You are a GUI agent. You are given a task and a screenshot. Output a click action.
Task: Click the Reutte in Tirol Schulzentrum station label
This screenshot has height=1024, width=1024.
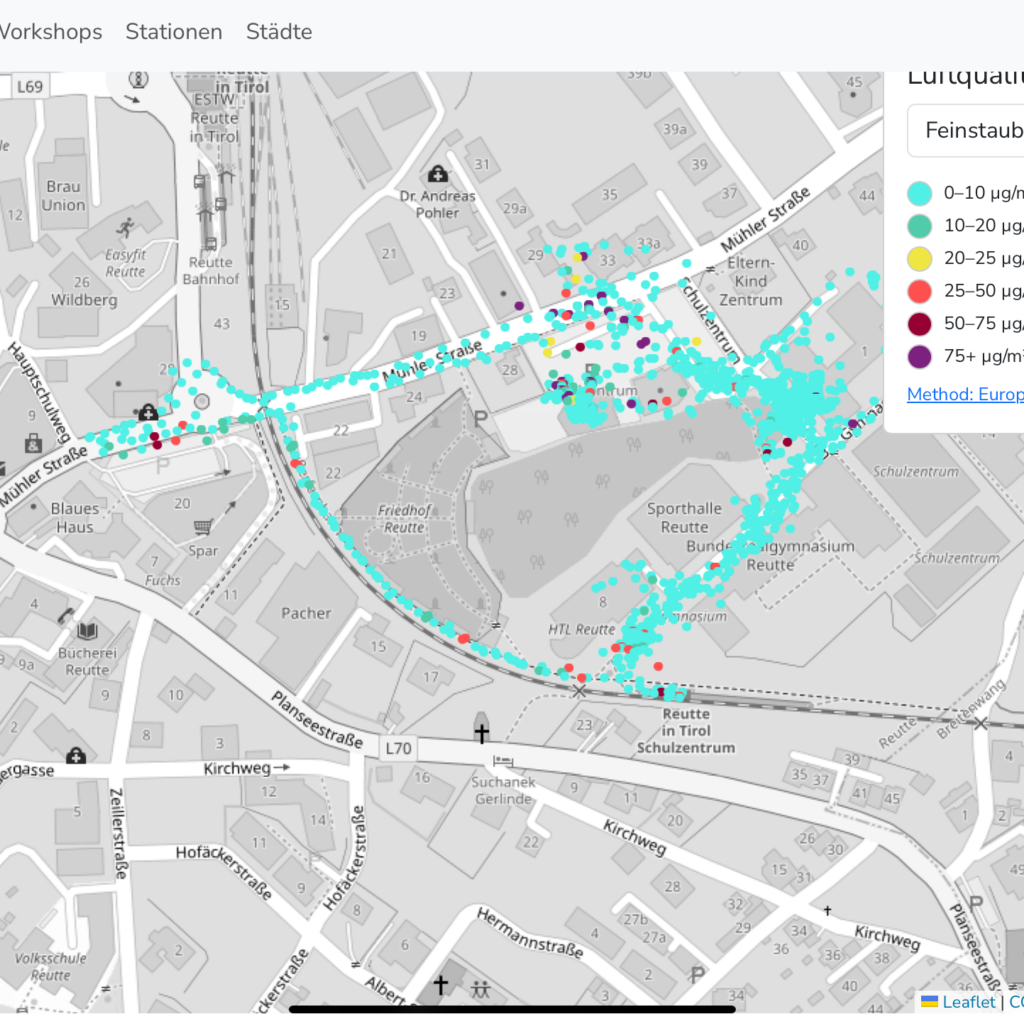click(686, 731)
